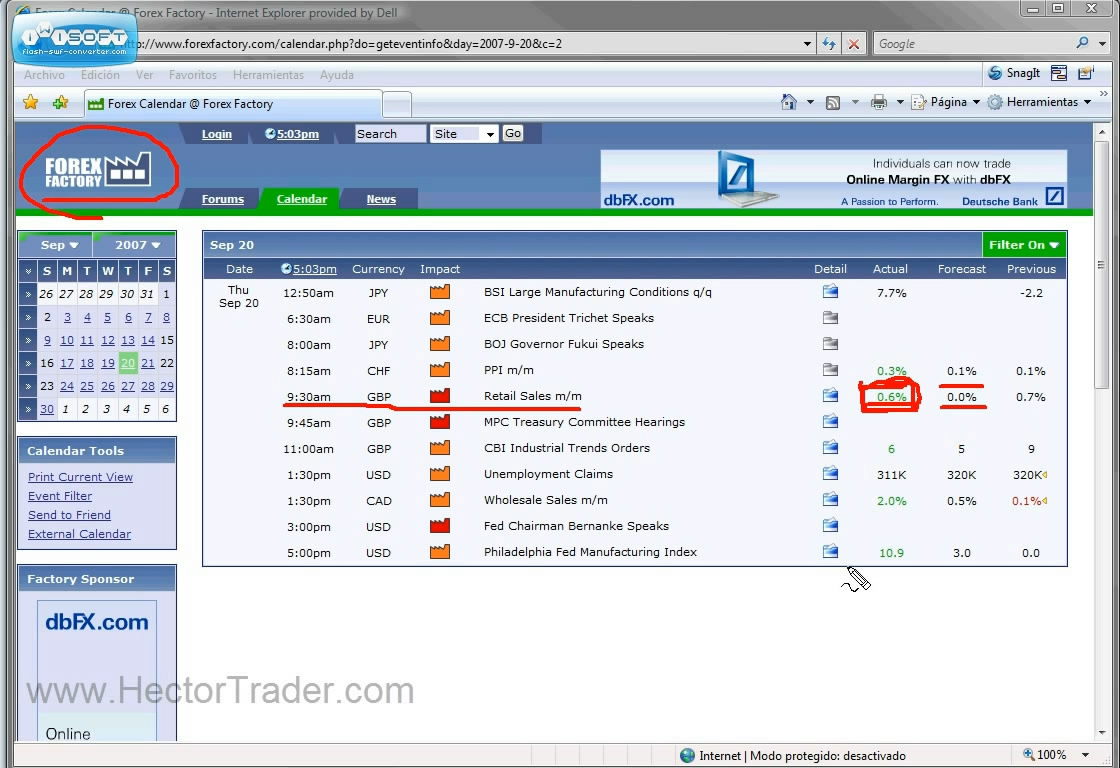Open the Edición menu
Screen dimensions: 1120x768
click(x=100, y=75)
